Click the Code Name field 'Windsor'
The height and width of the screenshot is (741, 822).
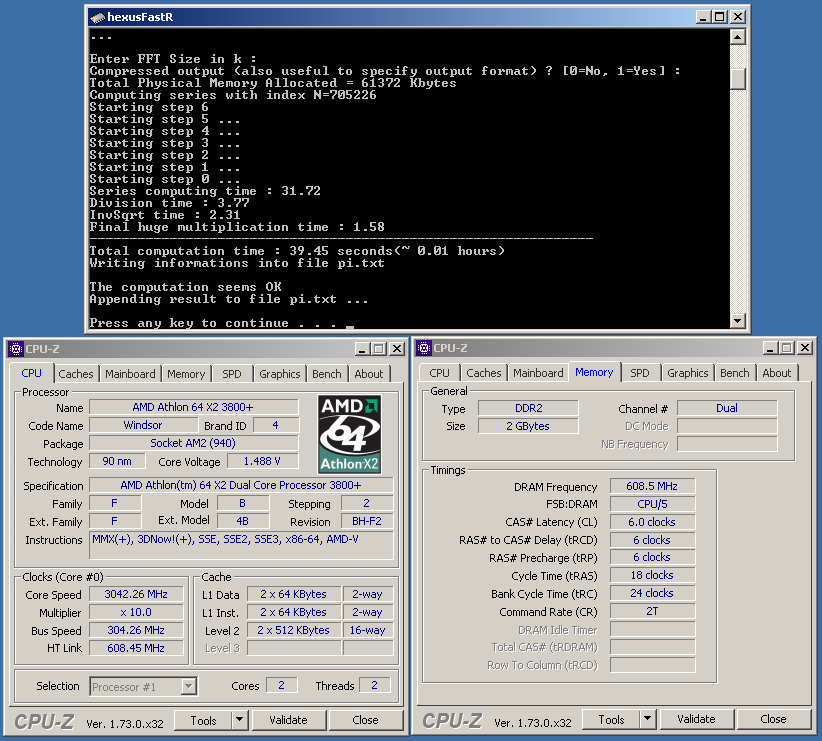(143, 425)
